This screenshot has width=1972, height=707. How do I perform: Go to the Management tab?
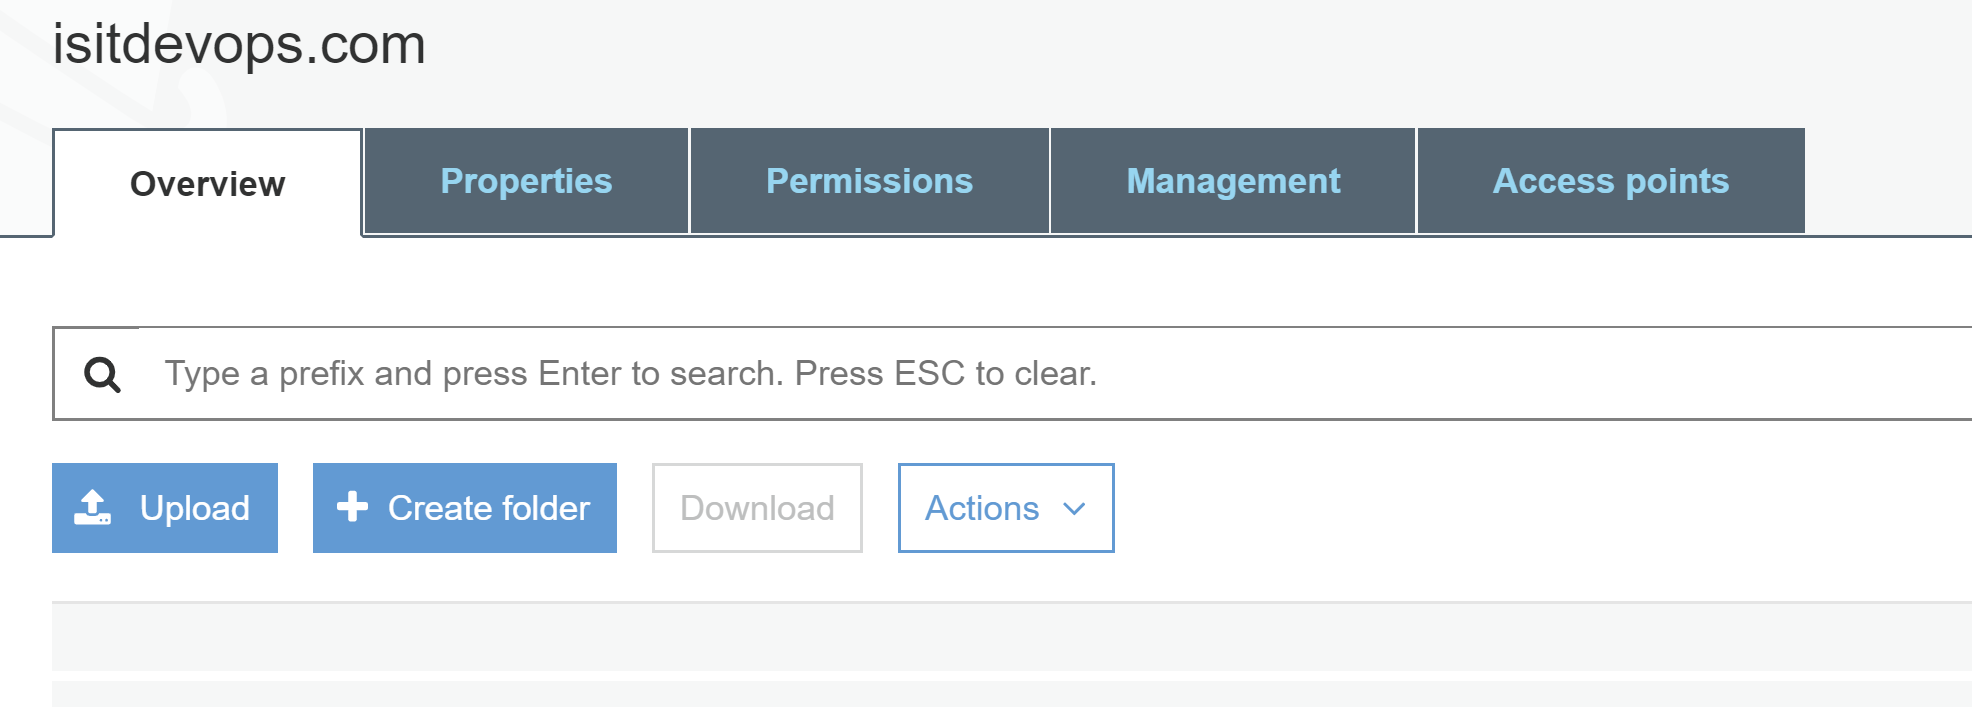(1233, 181)
